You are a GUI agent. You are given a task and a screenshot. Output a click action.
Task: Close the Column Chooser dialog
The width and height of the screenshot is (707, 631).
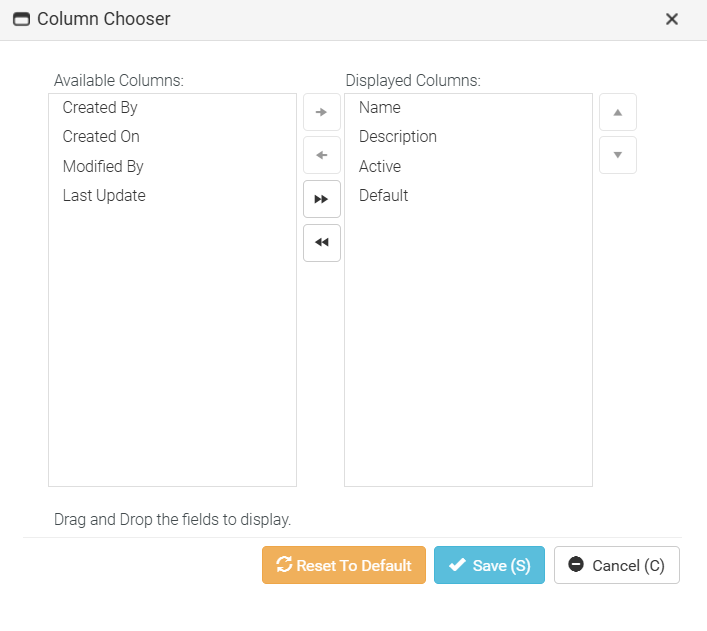tap(672, 19)
